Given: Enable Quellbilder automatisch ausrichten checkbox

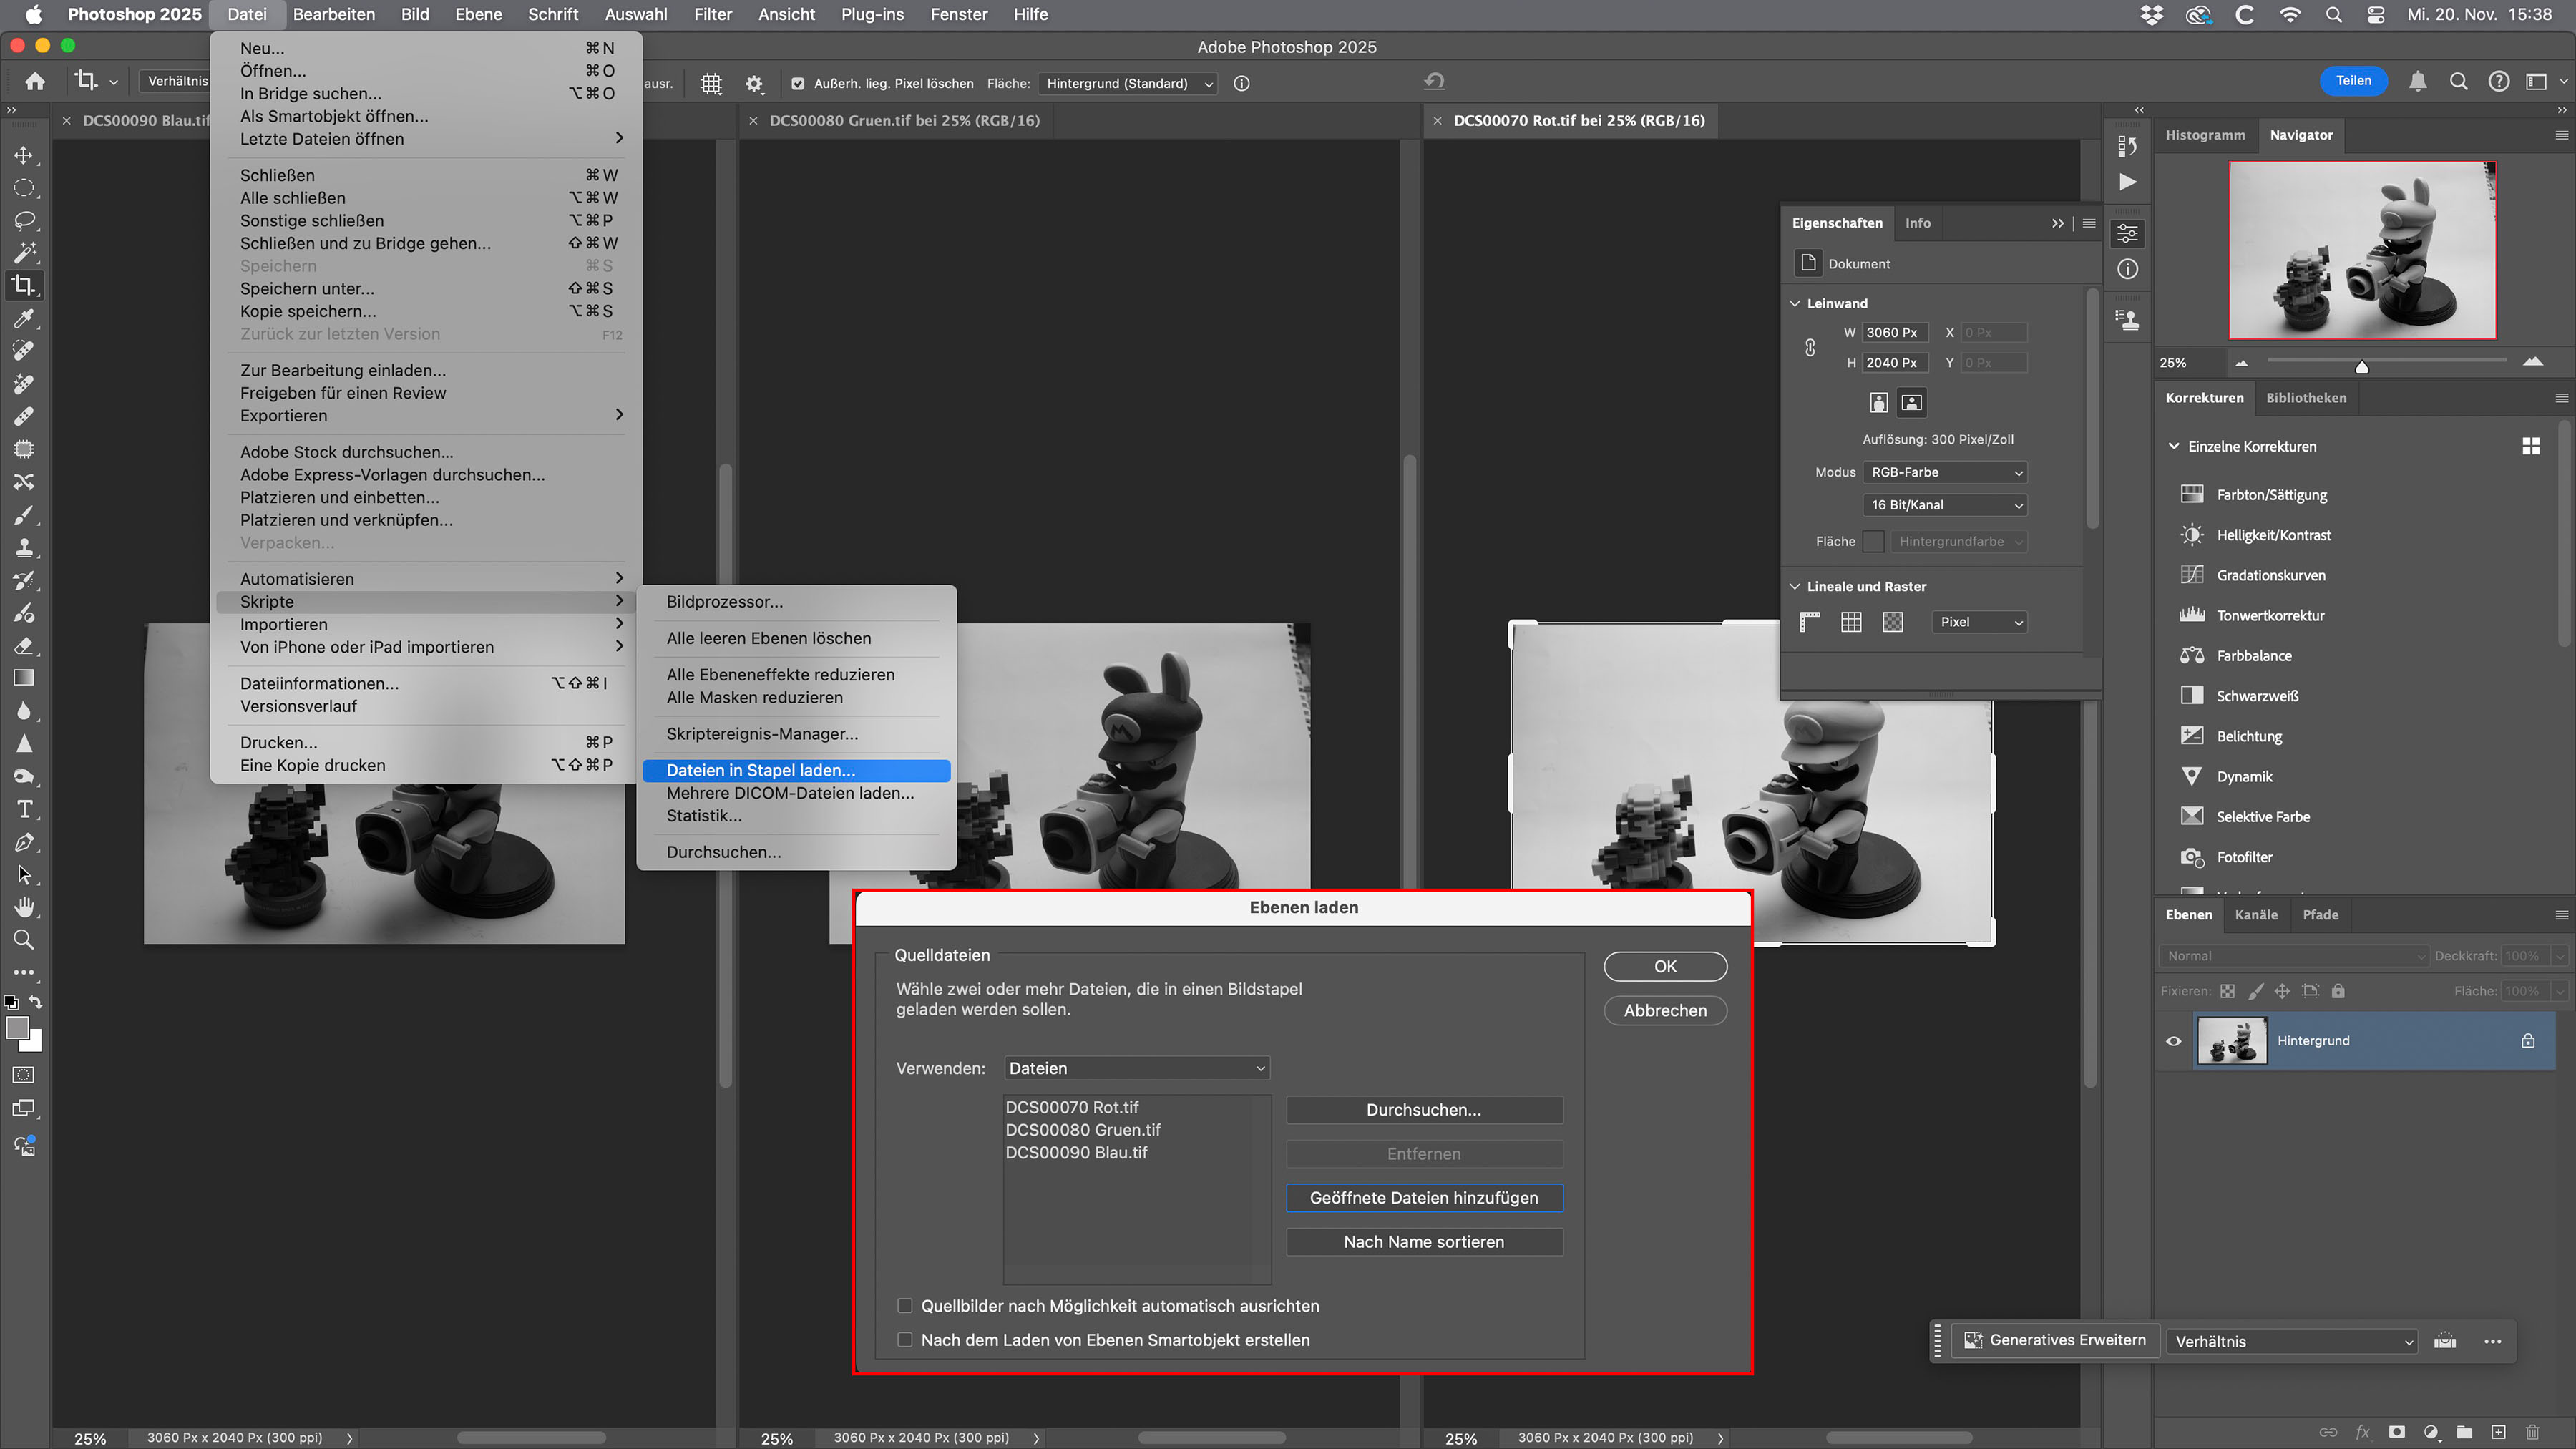Looking at the screenshot, I should [x=905, y=1306].
